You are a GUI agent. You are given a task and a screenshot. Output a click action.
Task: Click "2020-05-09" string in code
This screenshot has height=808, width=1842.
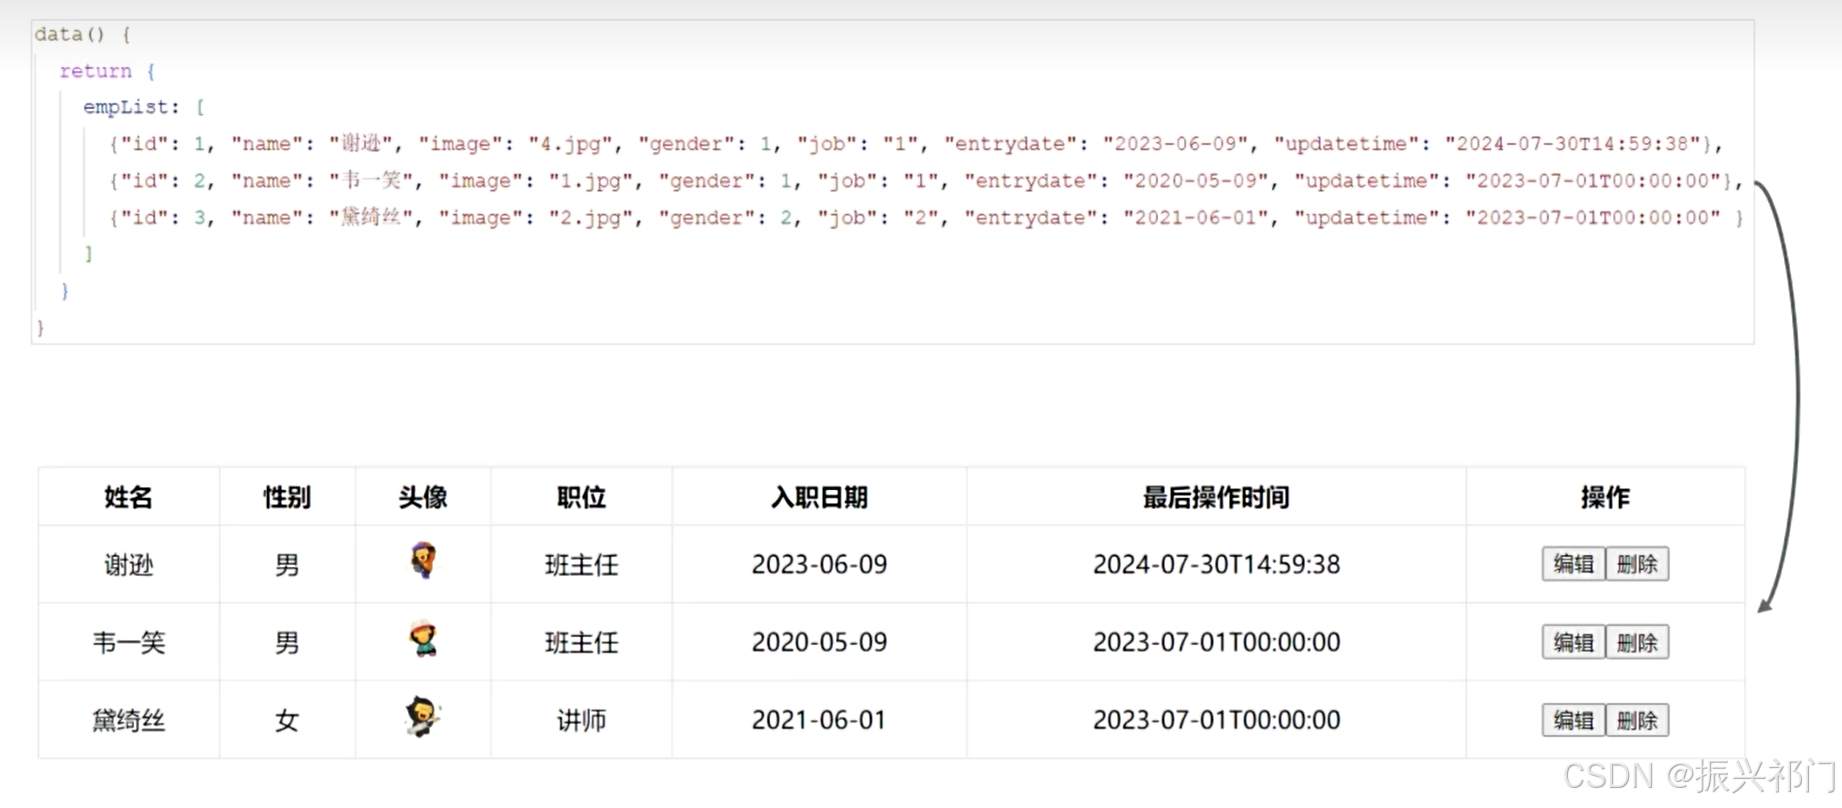(x=1197, y=180)
